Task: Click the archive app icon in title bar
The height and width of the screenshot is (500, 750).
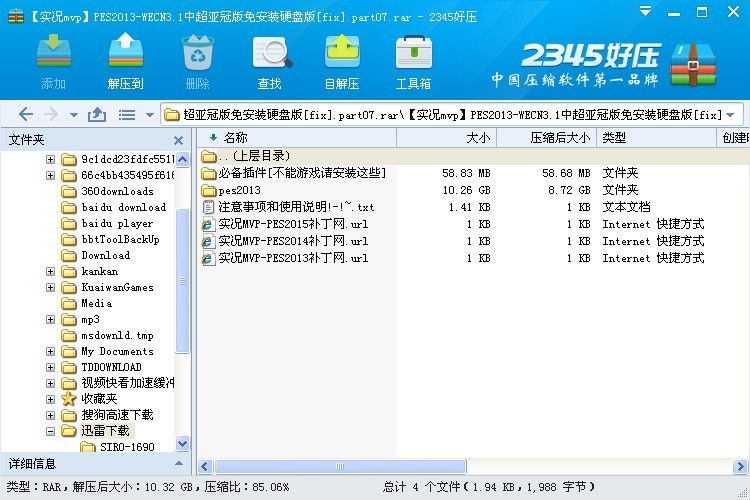Action: 16,16
